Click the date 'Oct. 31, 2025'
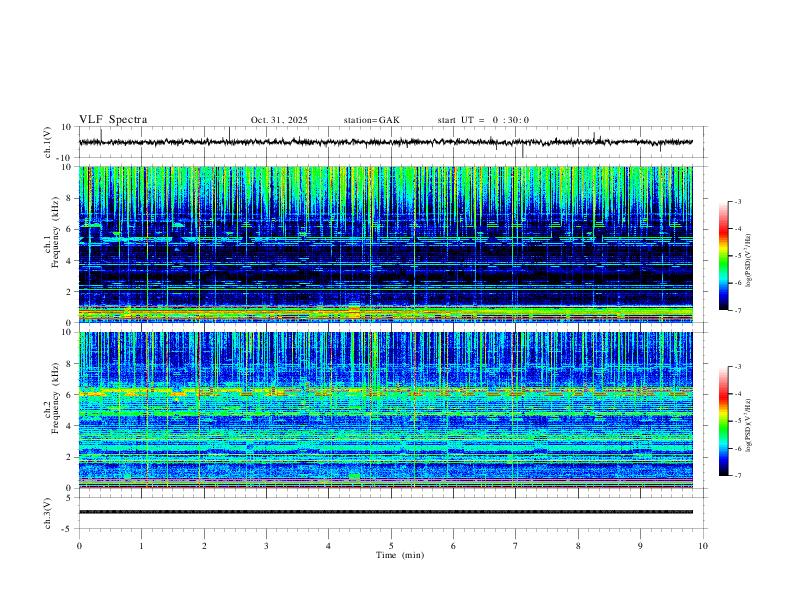The height and width of the screenshot is (612, 792). [x=279, y=120]
